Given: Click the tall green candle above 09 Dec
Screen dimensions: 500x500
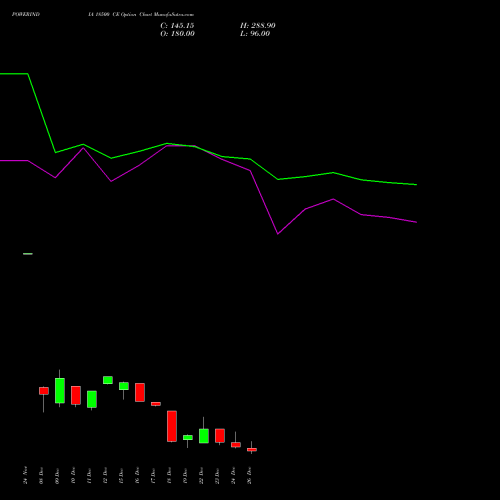Looking at the screenshot, I should [x=60, y=391].
